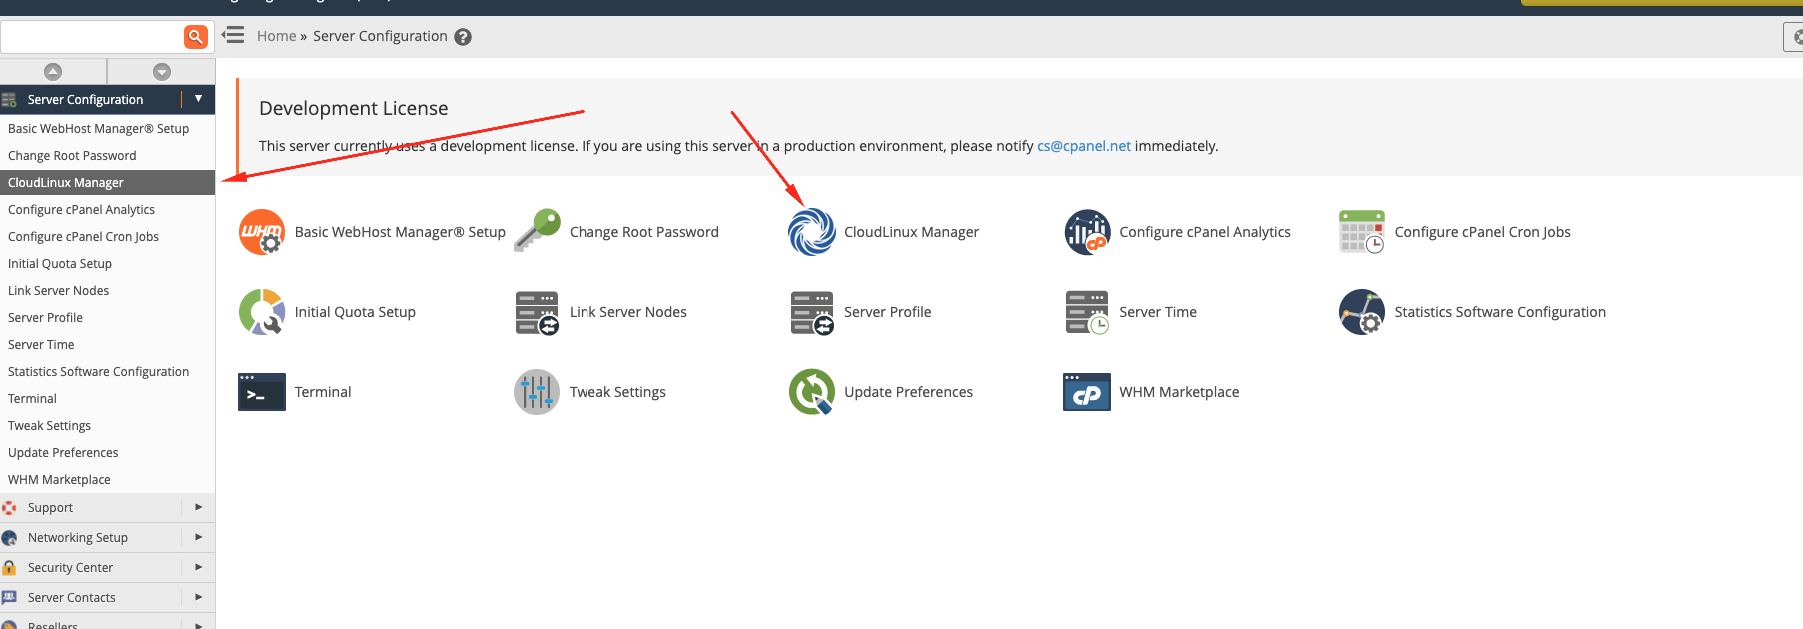This screenshot has height=629, width=1803.
Task: Click the Change Root Password key icon
Action: (x=537, y=232)
